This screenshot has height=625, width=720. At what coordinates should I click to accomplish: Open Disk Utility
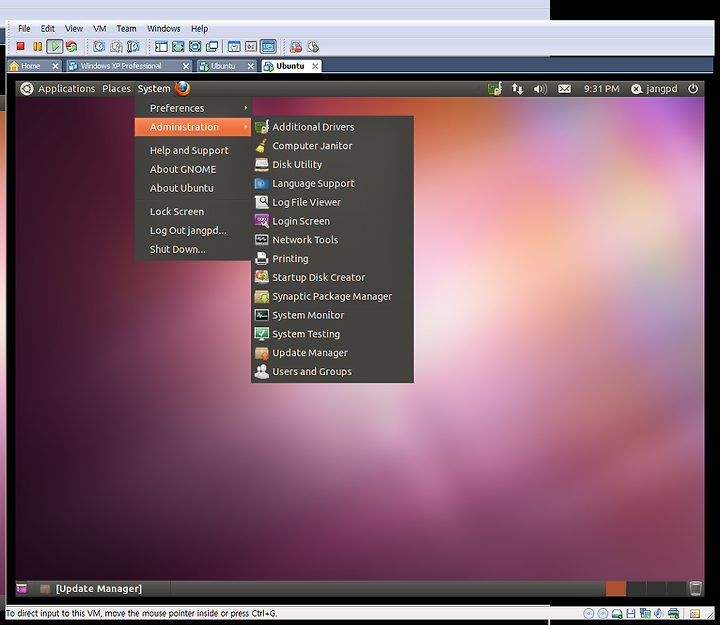(332, 164)
